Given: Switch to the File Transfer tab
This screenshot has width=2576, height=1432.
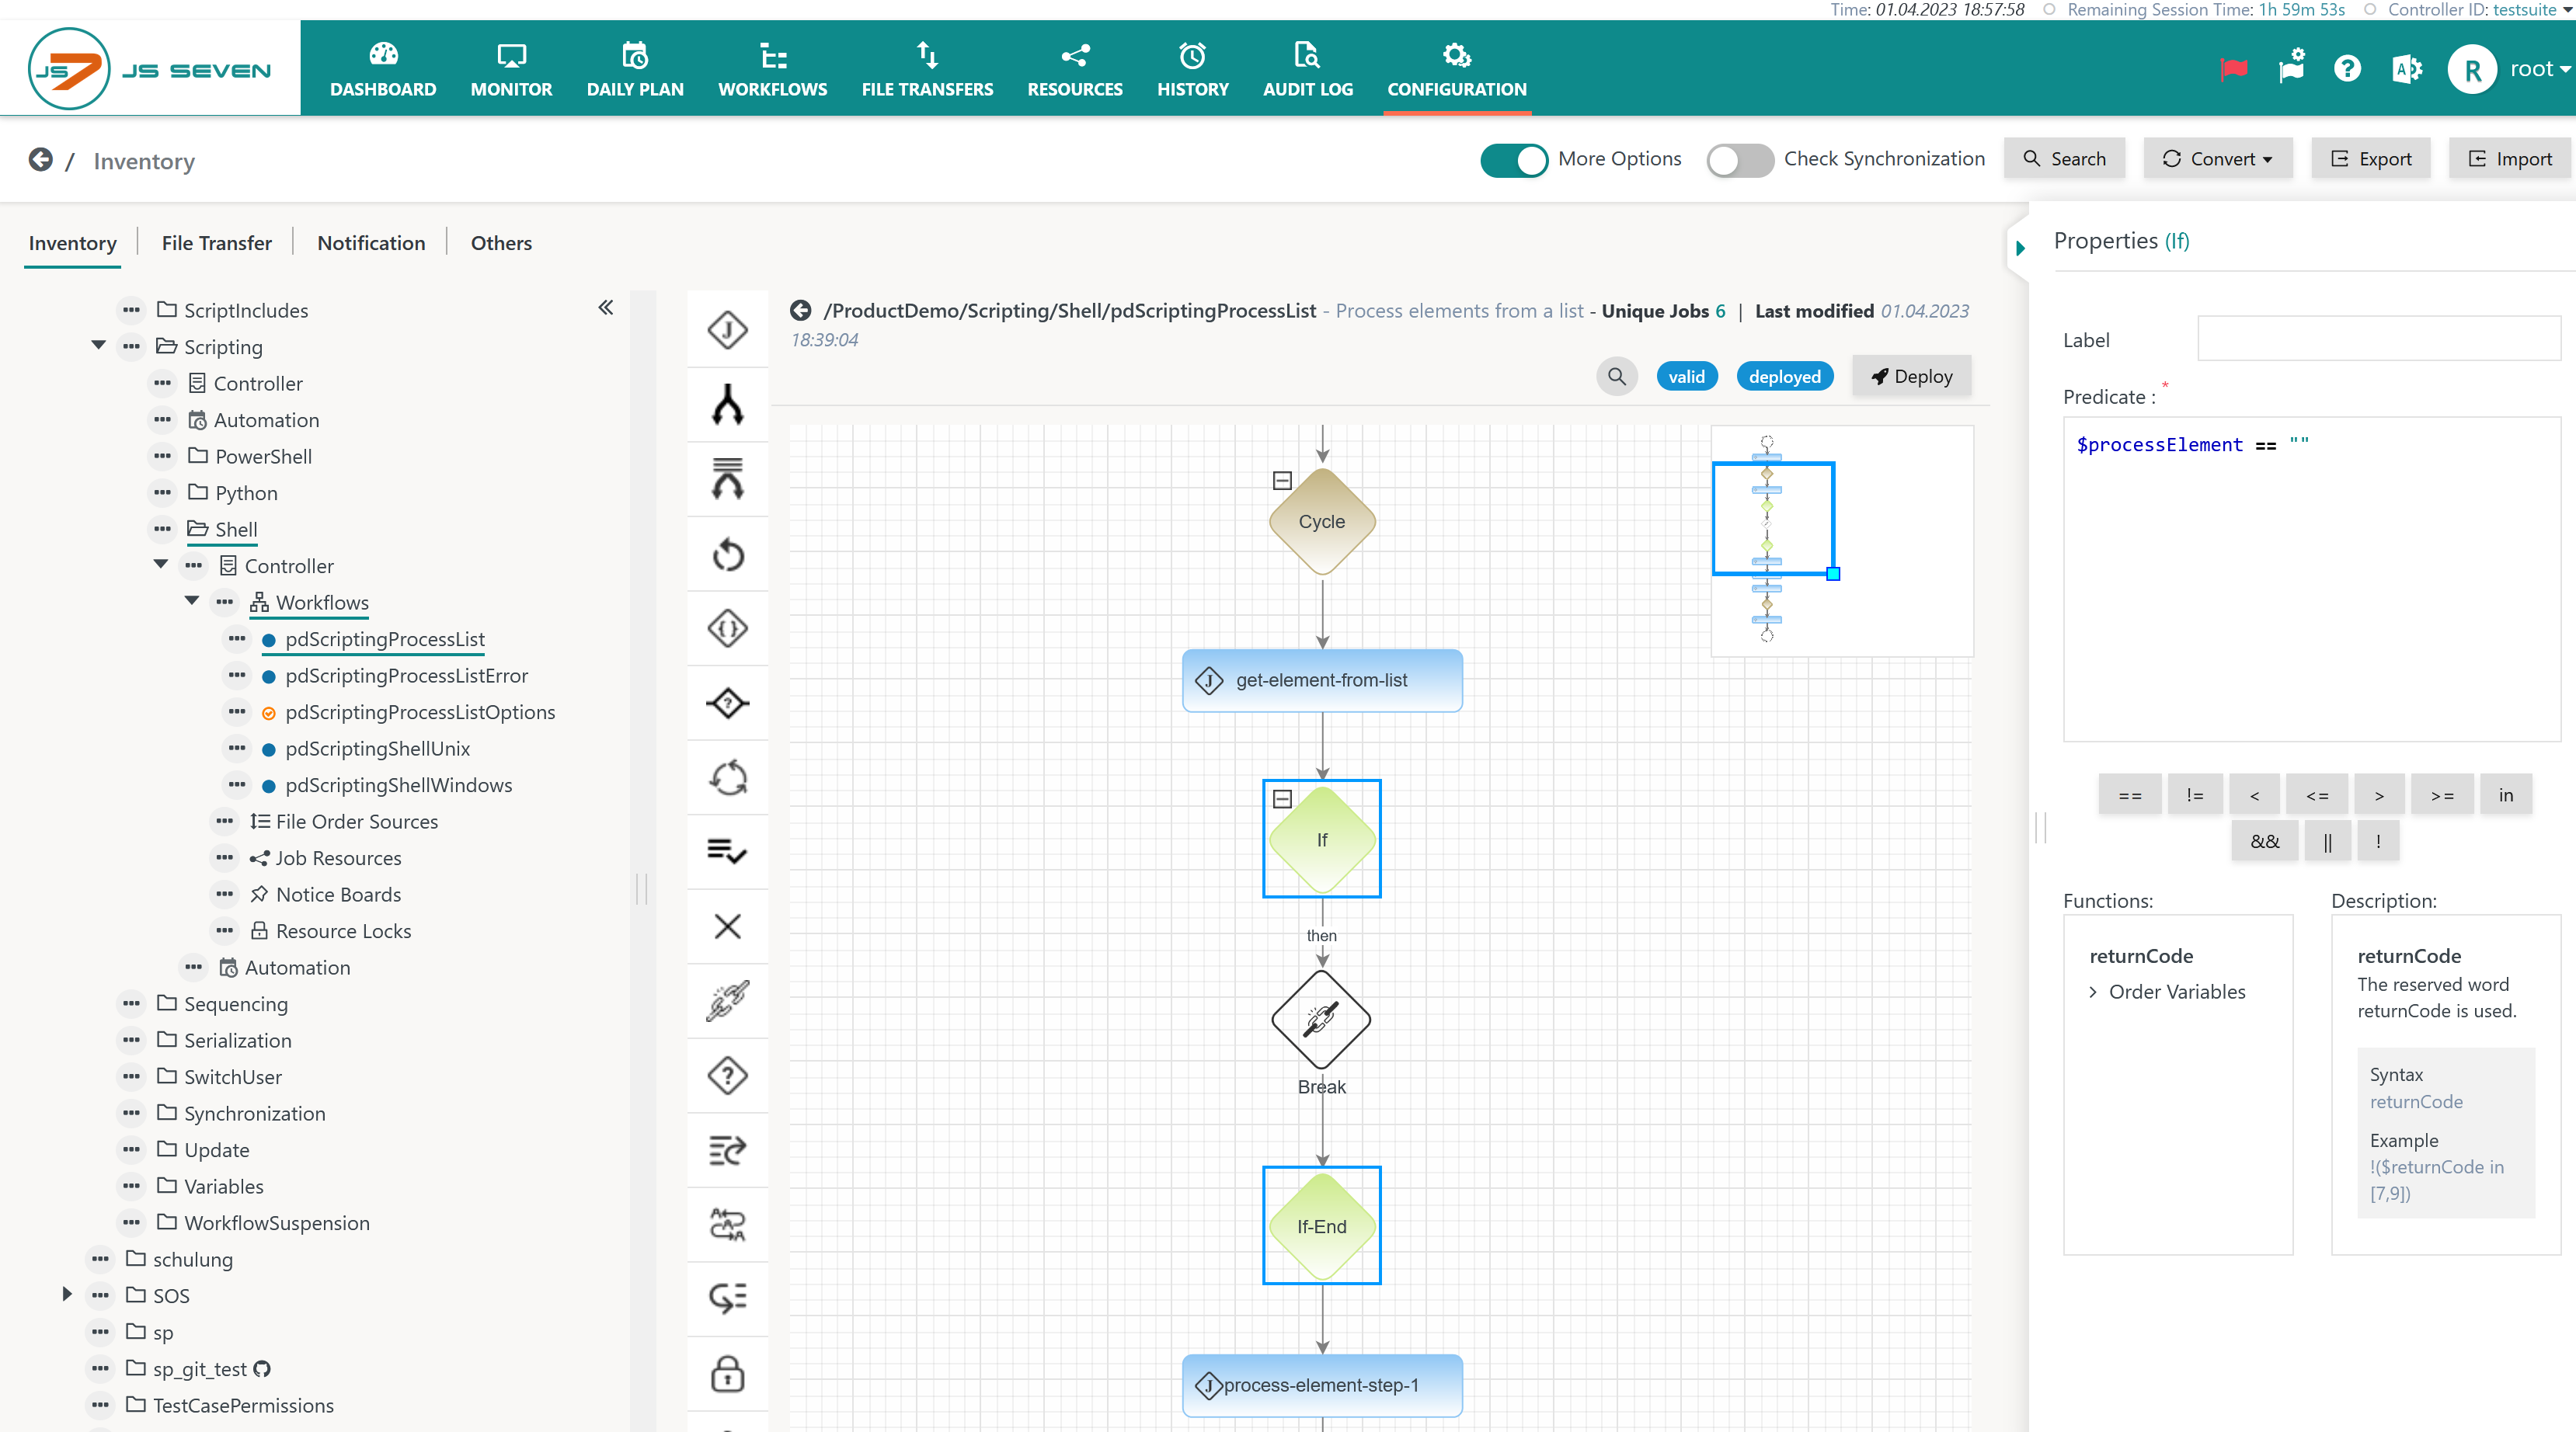Looking at the screenshot, I should [x=216, y=243].
